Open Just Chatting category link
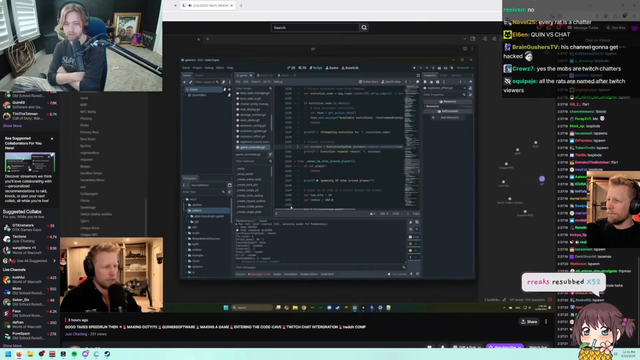The width and height of the screenshot is (640, 360). [77, 334]
